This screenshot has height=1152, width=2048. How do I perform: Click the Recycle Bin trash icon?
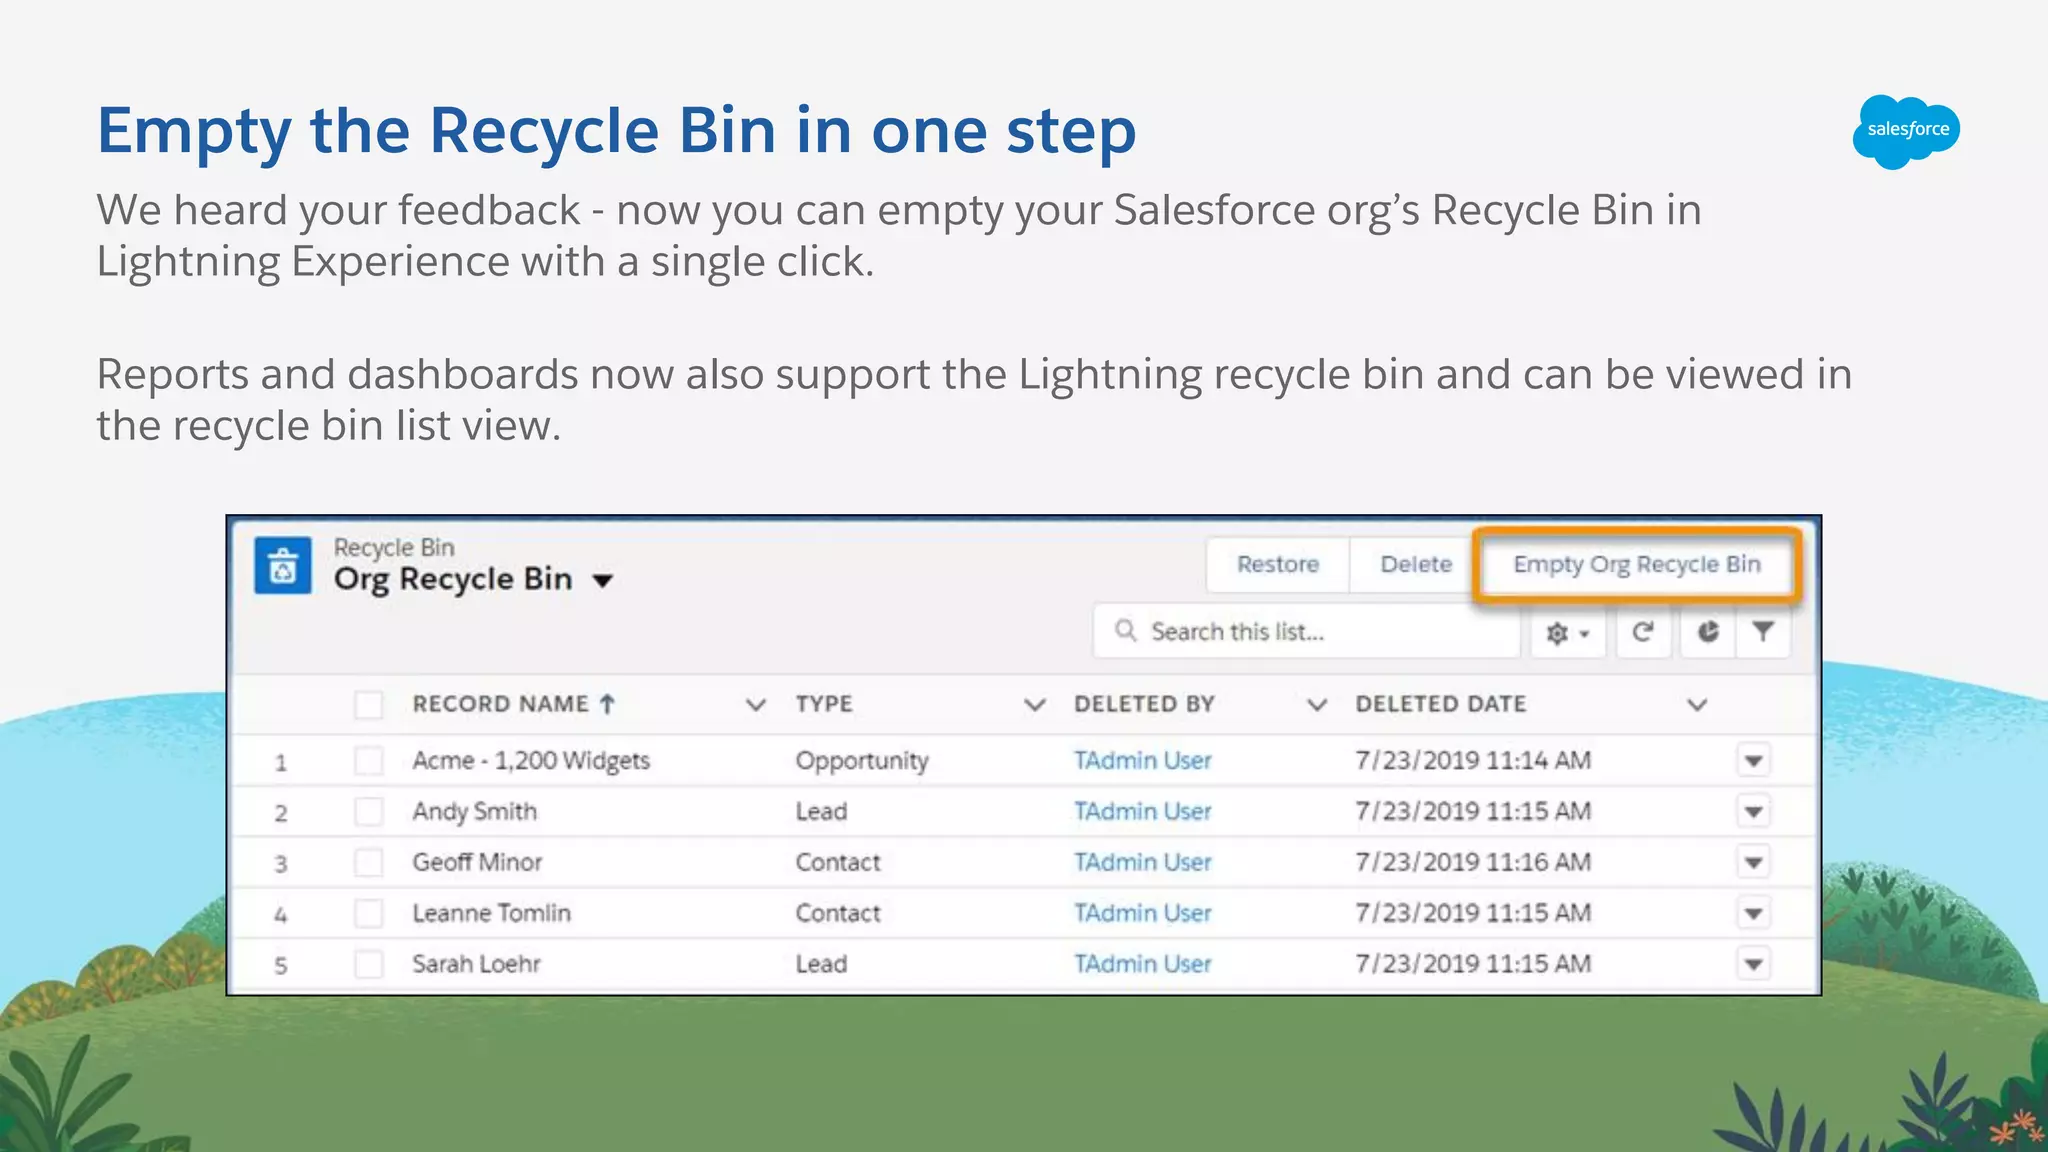point(283,566)
